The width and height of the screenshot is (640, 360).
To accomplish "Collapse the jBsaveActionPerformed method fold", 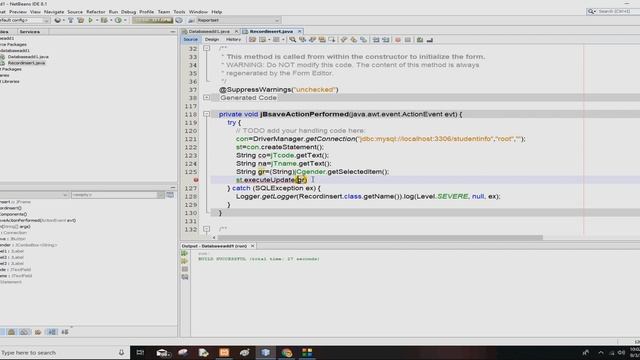I will pos(207,114).
